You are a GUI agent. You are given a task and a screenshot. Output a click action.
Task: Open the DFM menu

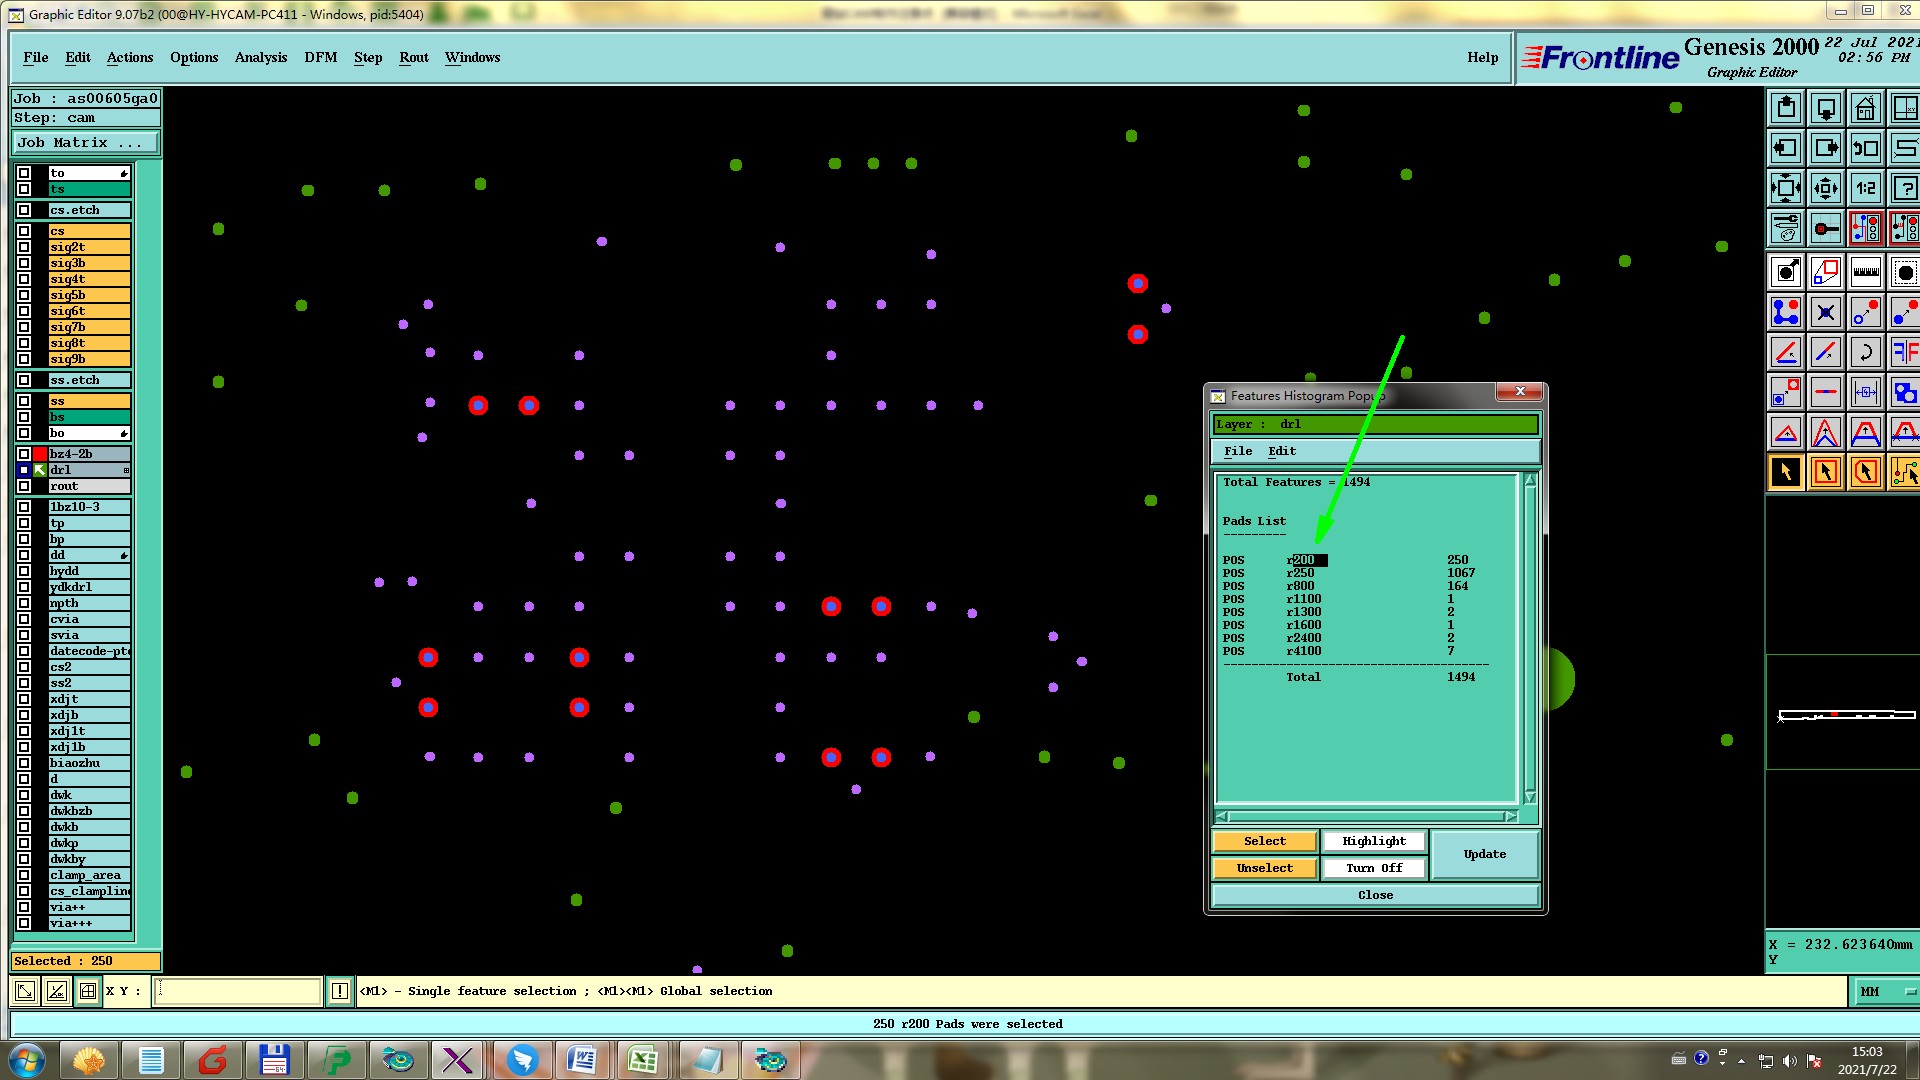tap(320, 57)
